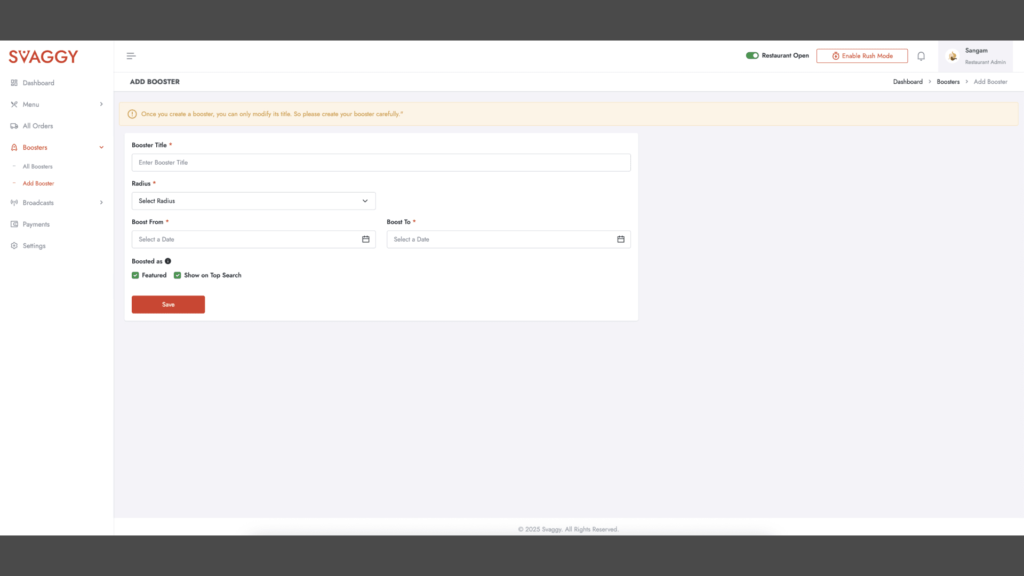Viewport: 1024px width, 576px height.
Task: Open the Select Radius dropdown
Action: (x=253, y=200)
